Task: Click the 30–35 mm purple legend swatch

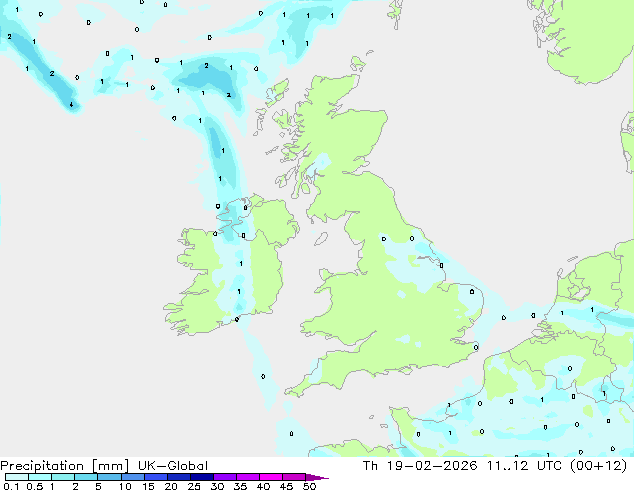Action: (225, 477)
